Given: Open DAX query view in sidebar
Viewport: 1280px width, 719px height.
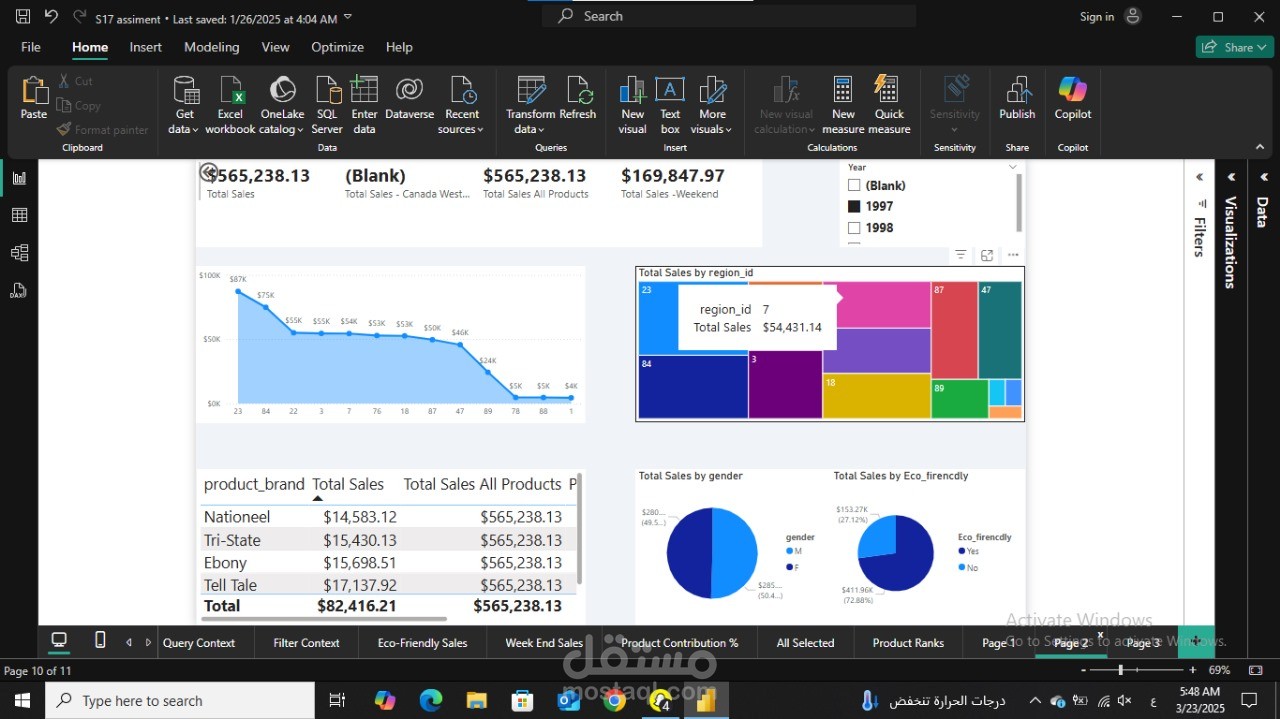Looking at the screenshot, I should 19,291.
